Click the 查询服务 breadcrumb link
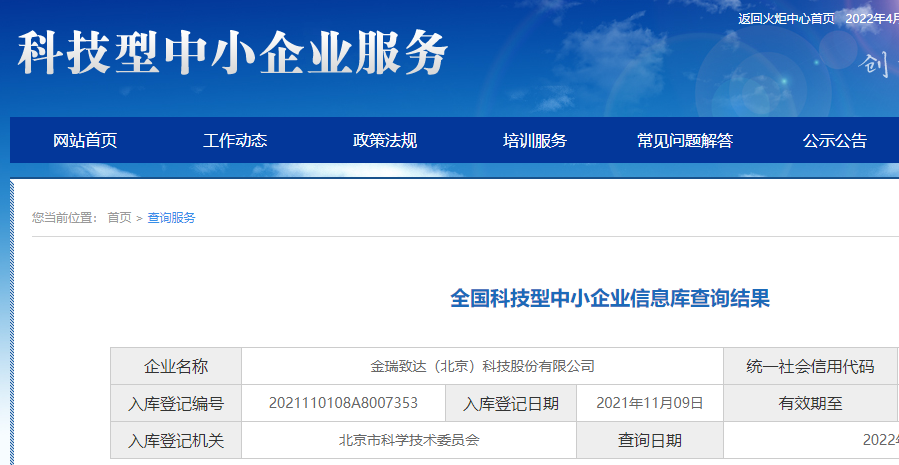Viewport: 899px width, 465px height. pos(171,218)
